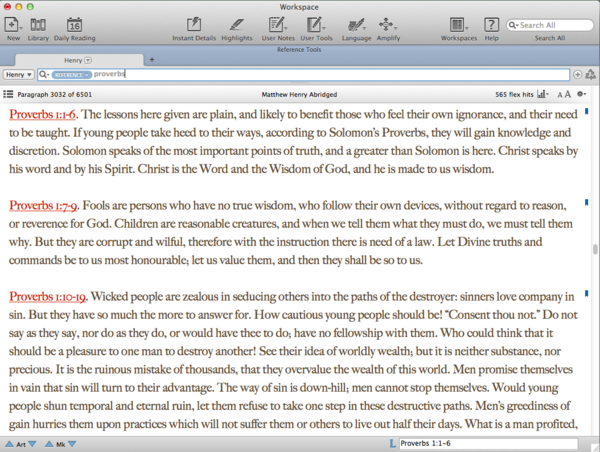Increase text size with large A
Screen dimensions: 600x452
[567, 94]
